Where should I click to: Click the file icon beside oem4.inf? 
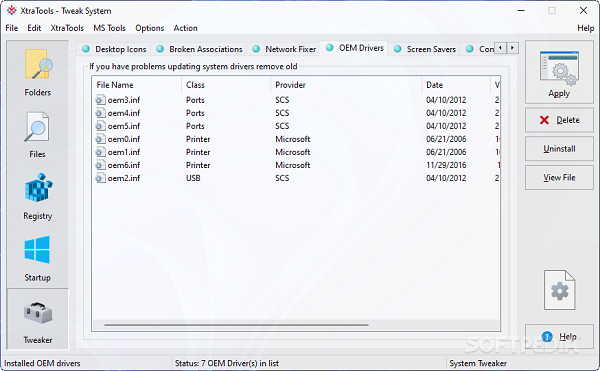tap(100, 113)
